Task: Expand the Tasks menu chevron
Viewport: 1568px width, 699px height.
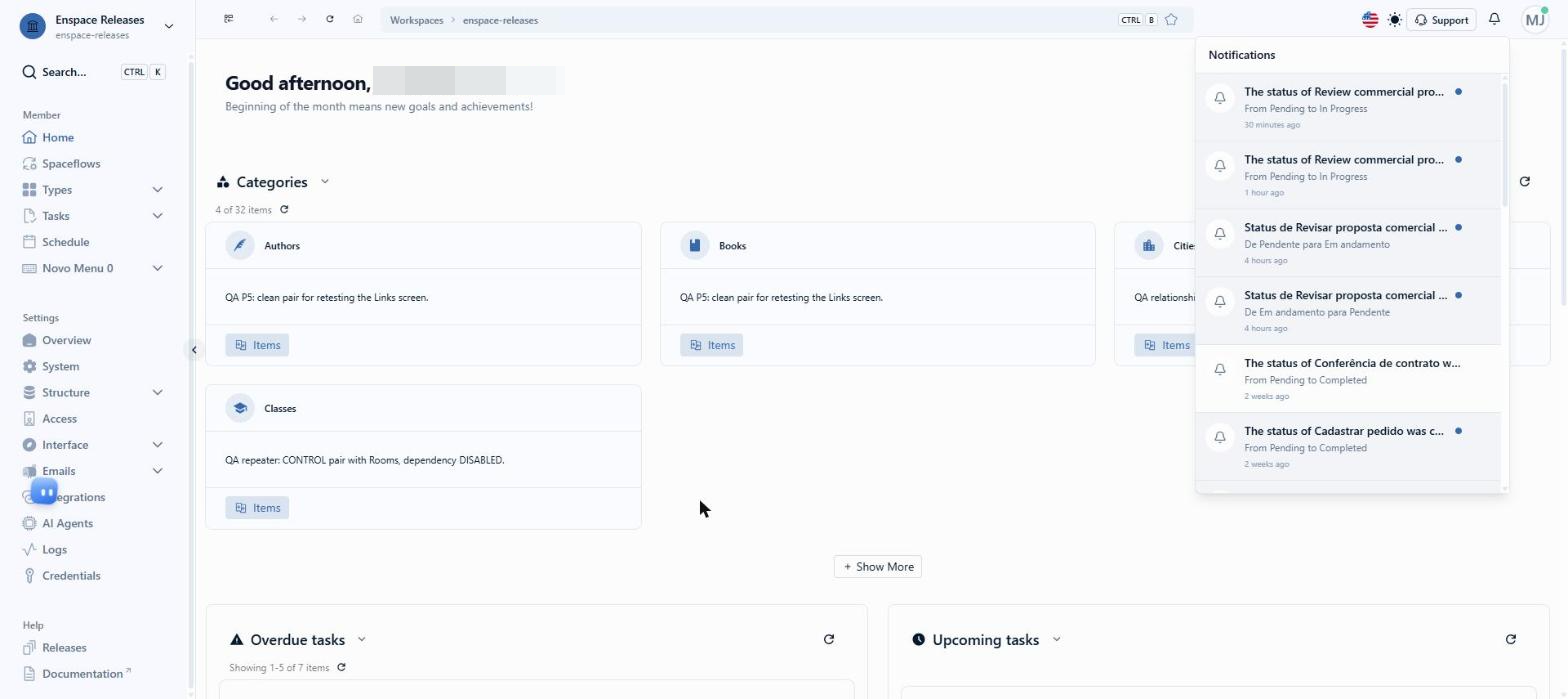Action: [x=157, y=216]
